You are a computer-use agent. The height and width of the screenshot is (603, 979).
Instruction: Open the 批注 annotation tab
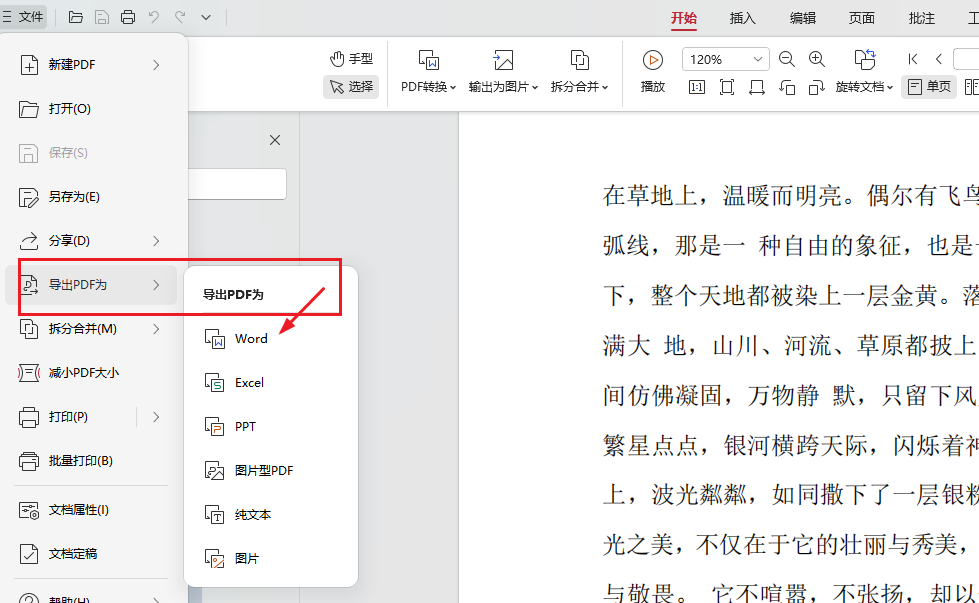pyautogui.click(x=921, y=17)
